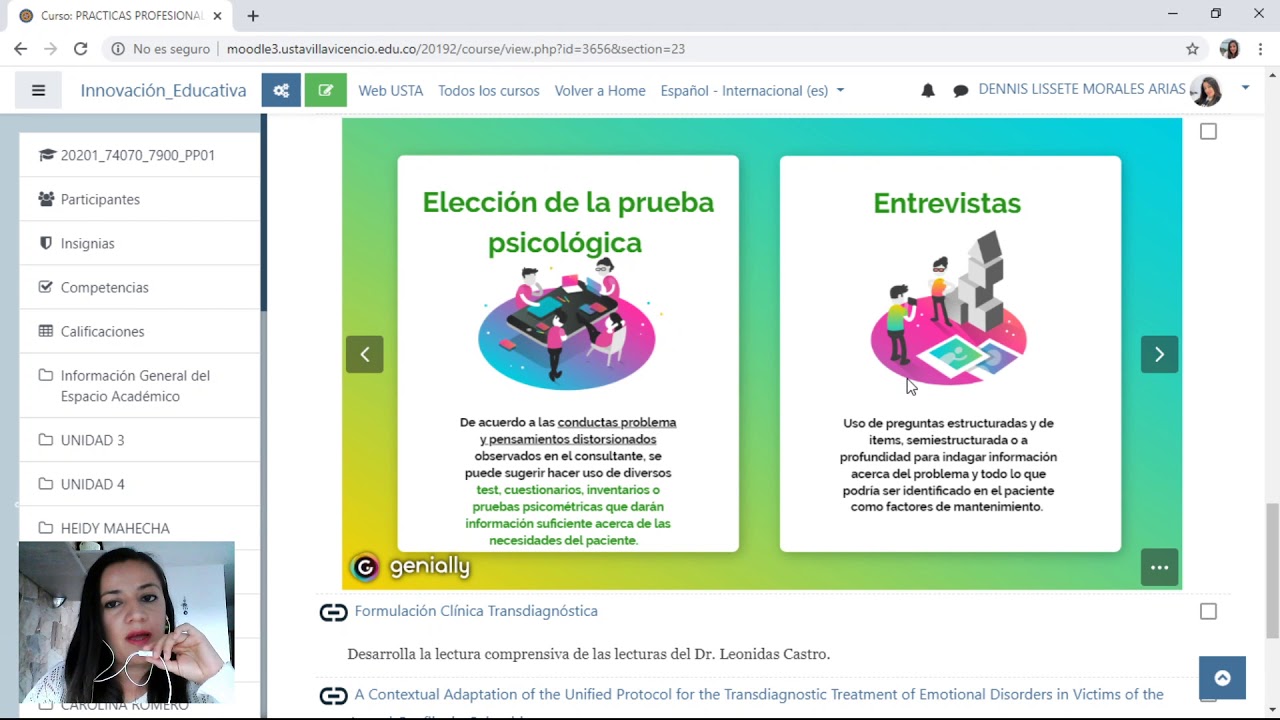Click the webcam video overlay
Viewport: 1280px width, 720px height.
[x=127, y=622]
